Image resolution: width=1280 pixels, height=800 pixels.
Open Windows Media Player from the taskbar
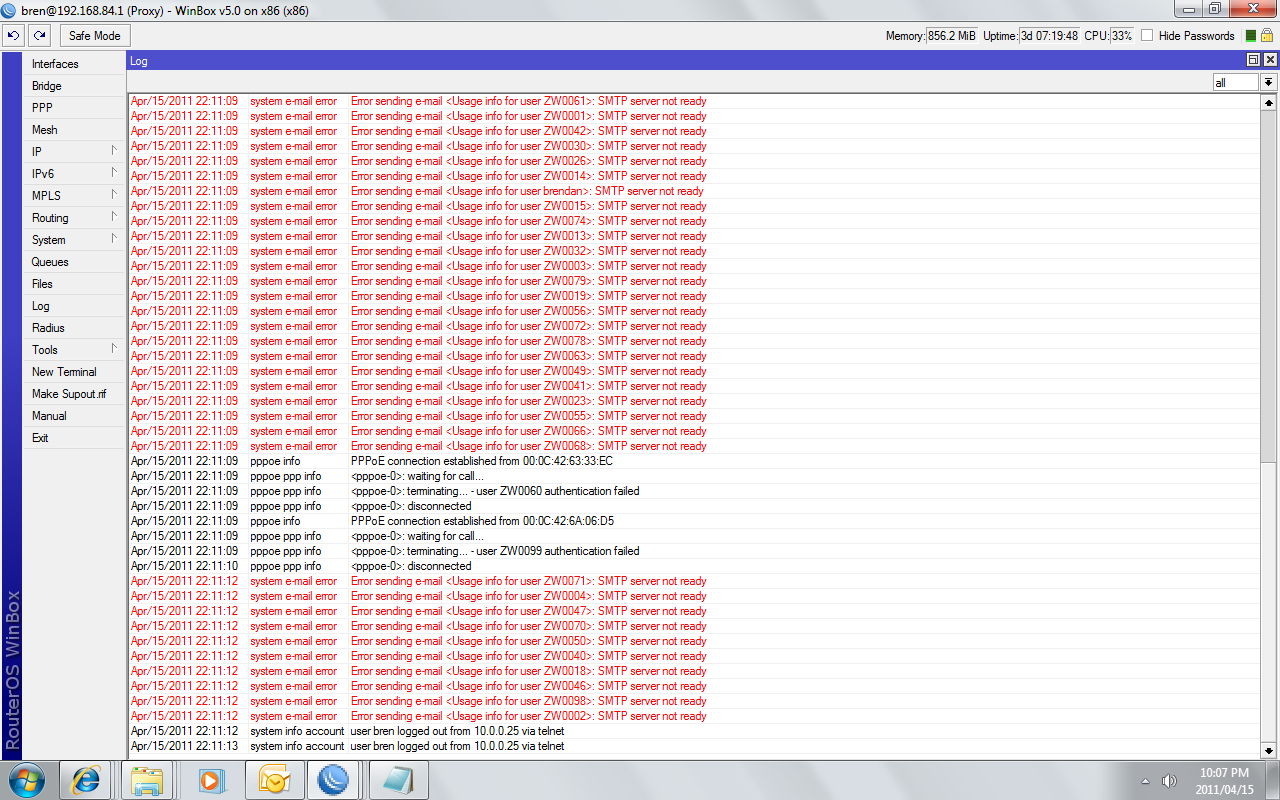[x=211, y=780]
